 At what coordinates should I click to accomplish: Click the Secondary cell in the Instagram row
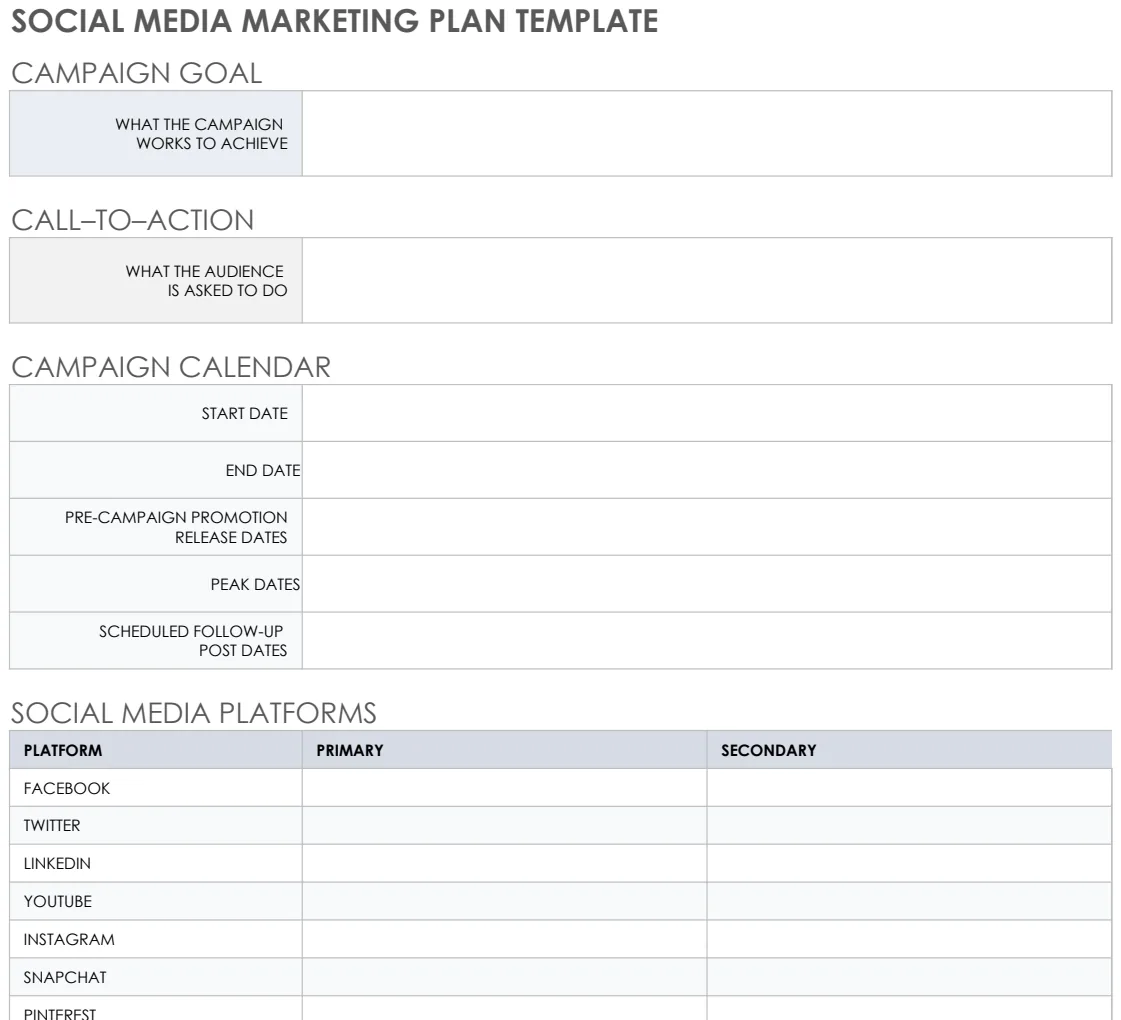point(909,939)
